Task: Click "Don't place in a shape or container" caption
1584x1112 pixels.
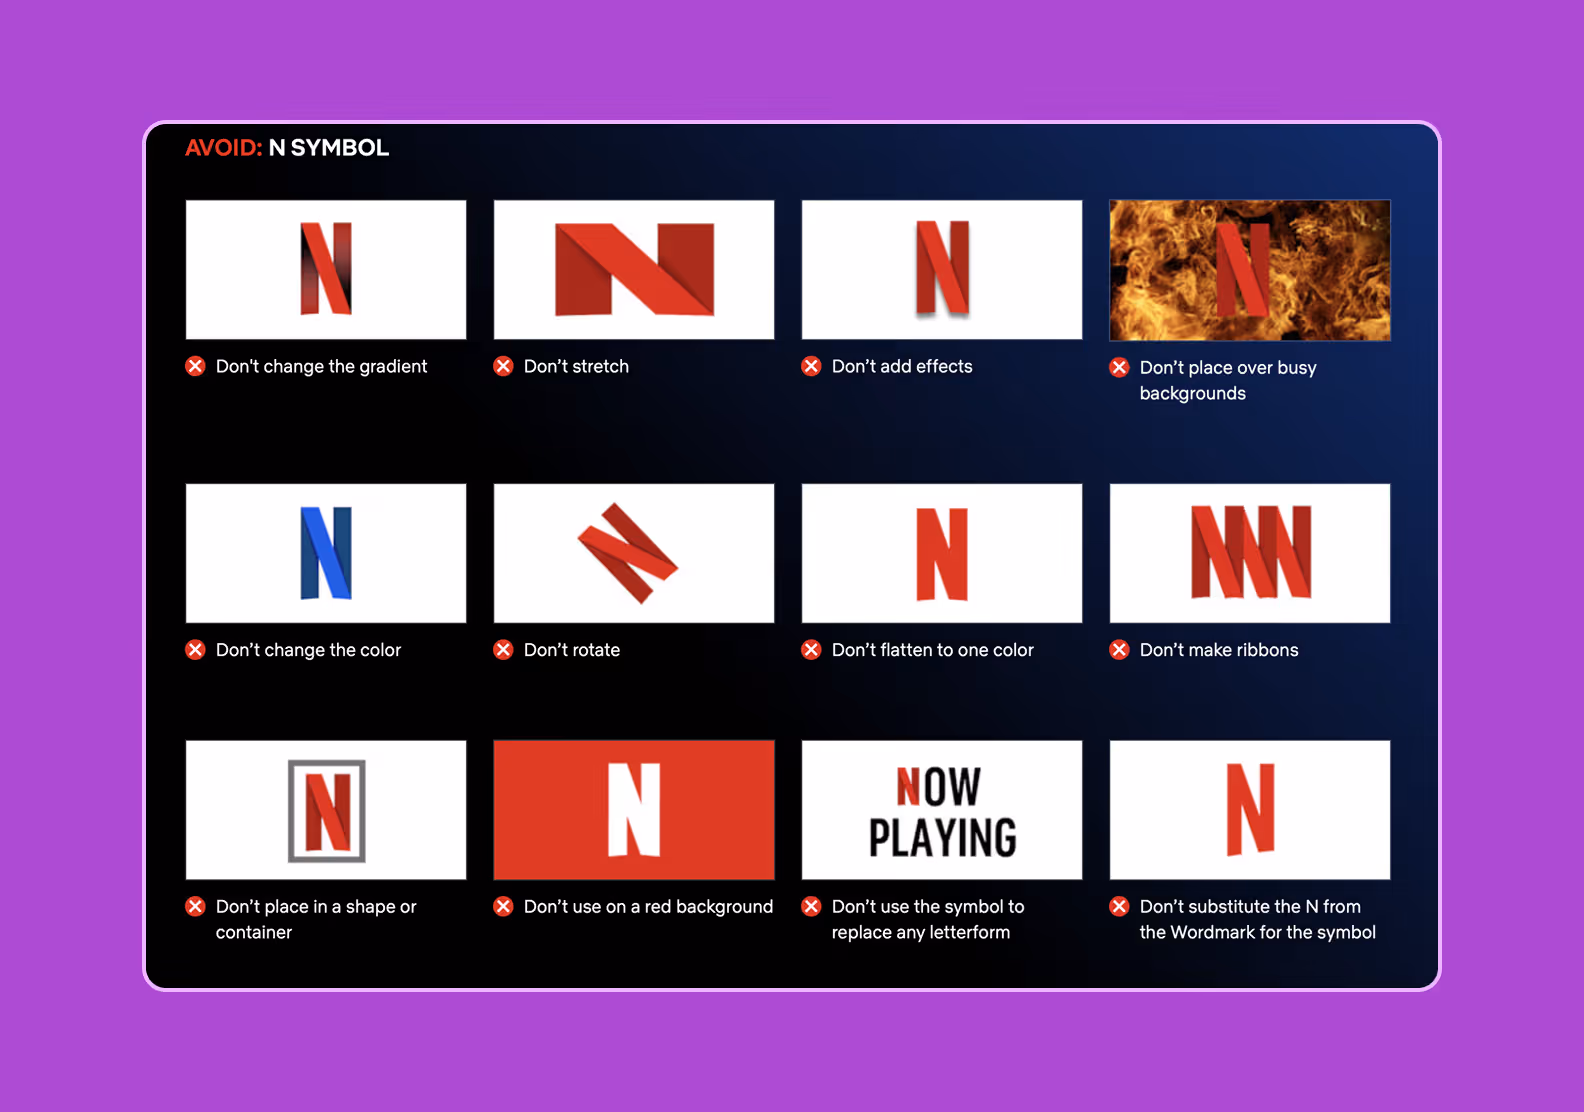Action: pyautogui.click(x=316, y=919)
